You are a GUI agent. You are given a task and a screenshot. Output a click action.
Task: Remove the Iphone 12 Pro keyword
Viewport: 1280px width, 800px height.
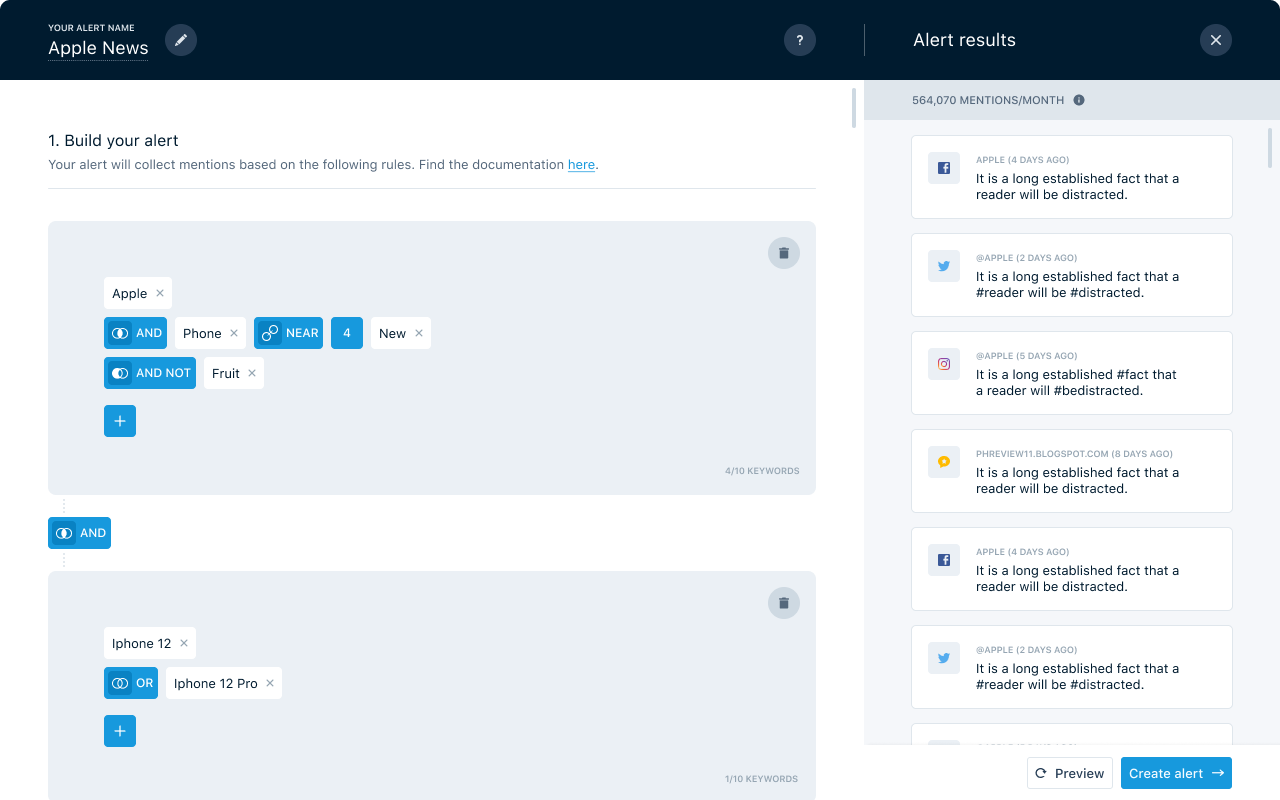click(270, 683)
